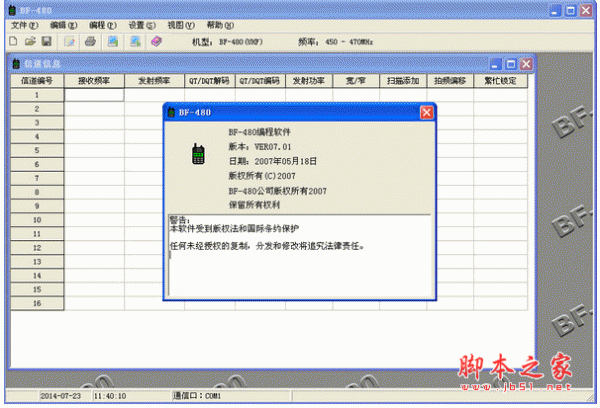
Task: Click channel 1 receive frequency input cell
Action: 94,95
